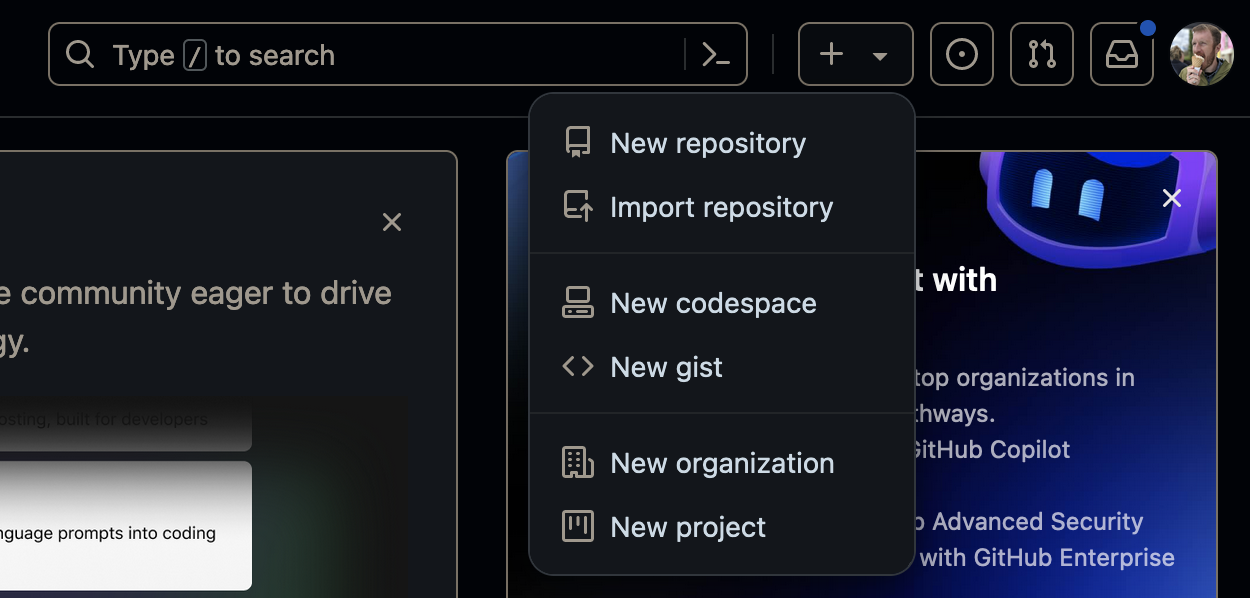Choose New organization menu entry
Screen dimensions: 1250x598
click(x=722, y=463)
